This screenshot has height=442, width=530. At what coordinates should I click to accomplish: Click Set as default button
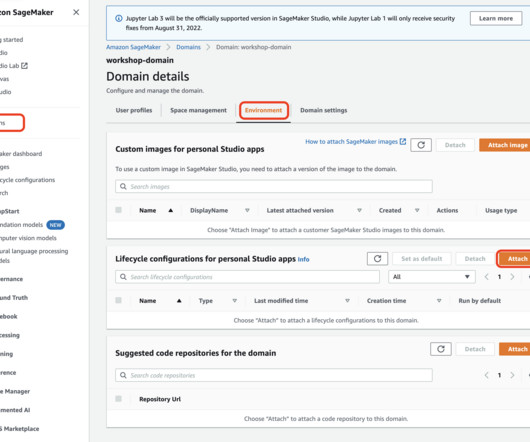tap(421, 259)
